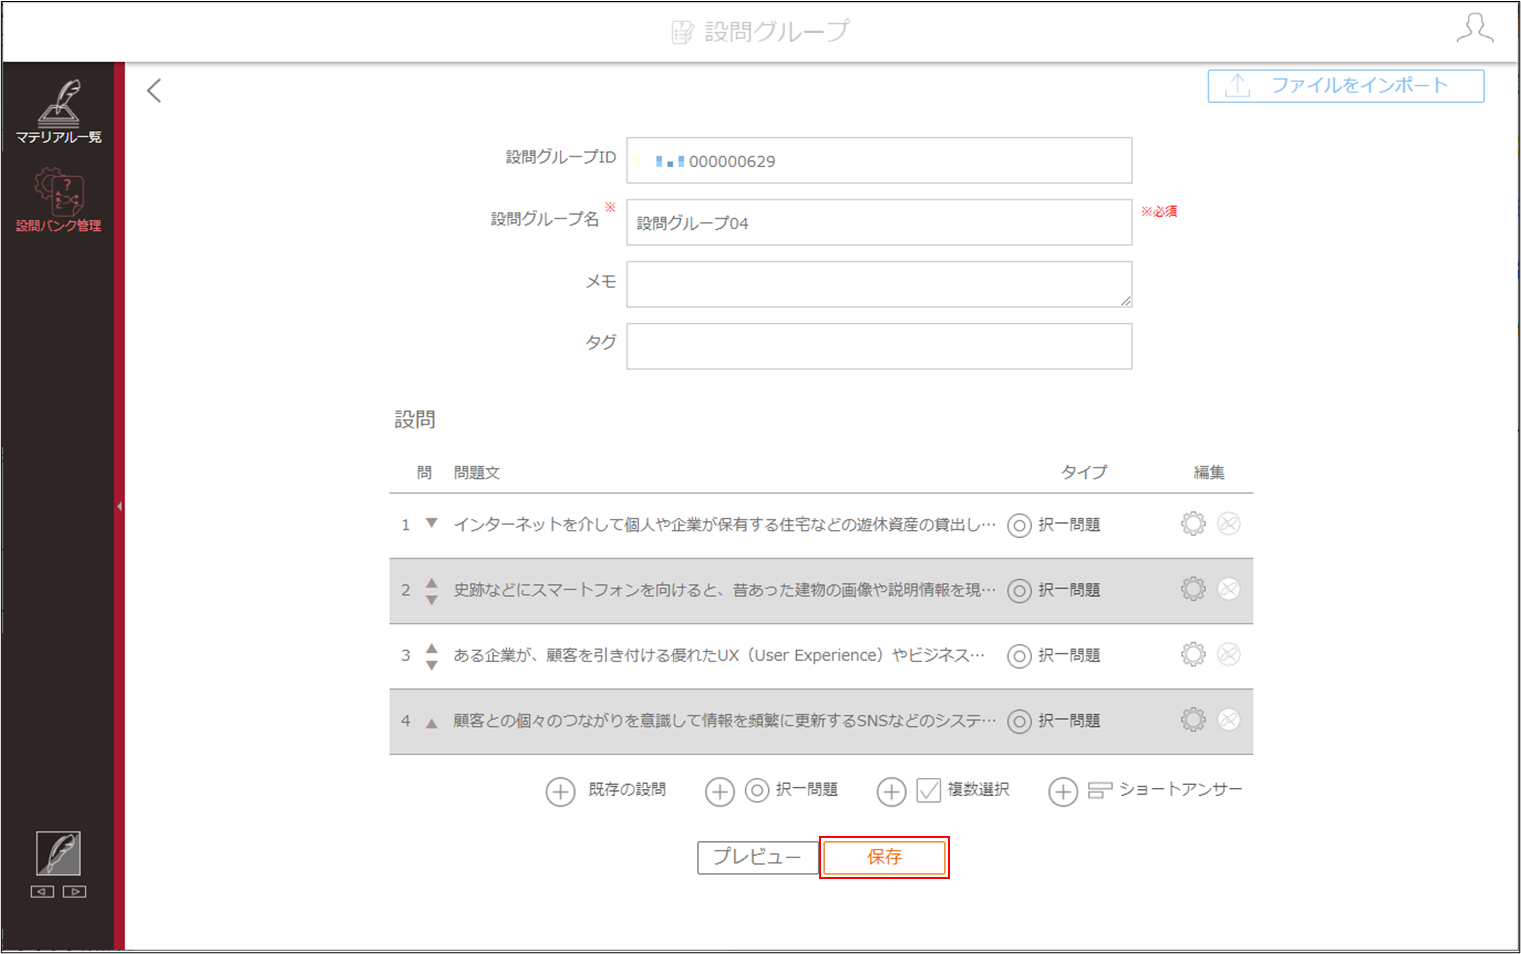Image resolution: width=1521 pixels, height=954 pixels.
Task: Click the feather pen icon at sidebar bottom
Action: (58, 853)
